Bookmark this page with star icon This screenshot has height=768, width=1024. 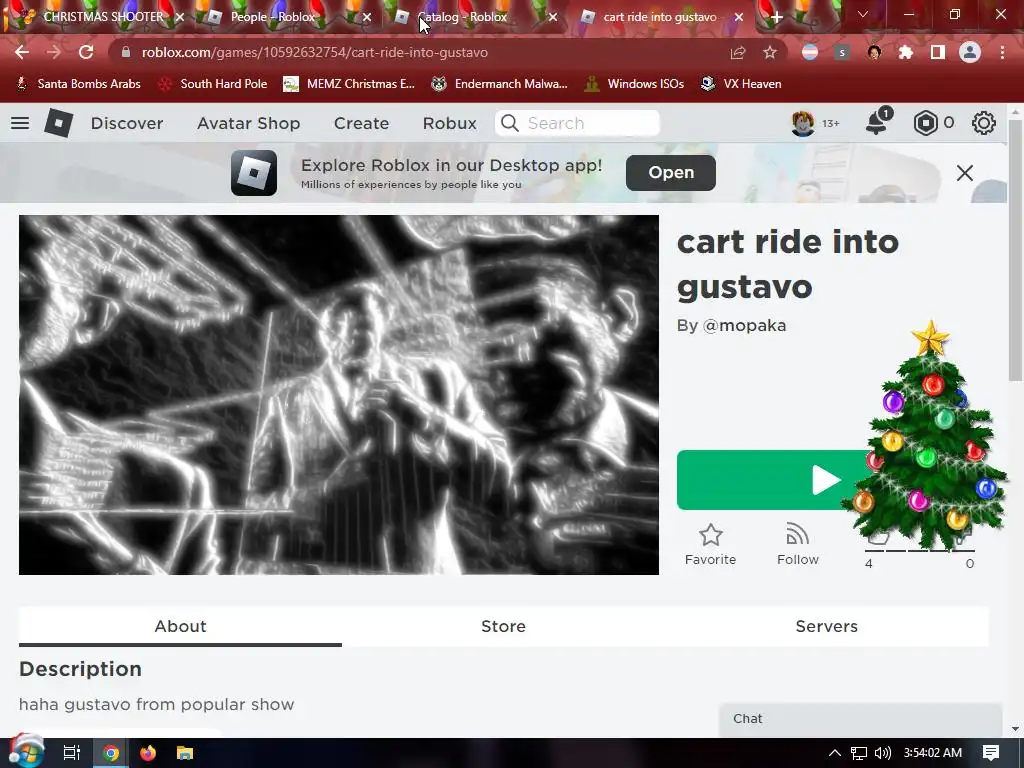pyautogui.click(x=770, y=52)
